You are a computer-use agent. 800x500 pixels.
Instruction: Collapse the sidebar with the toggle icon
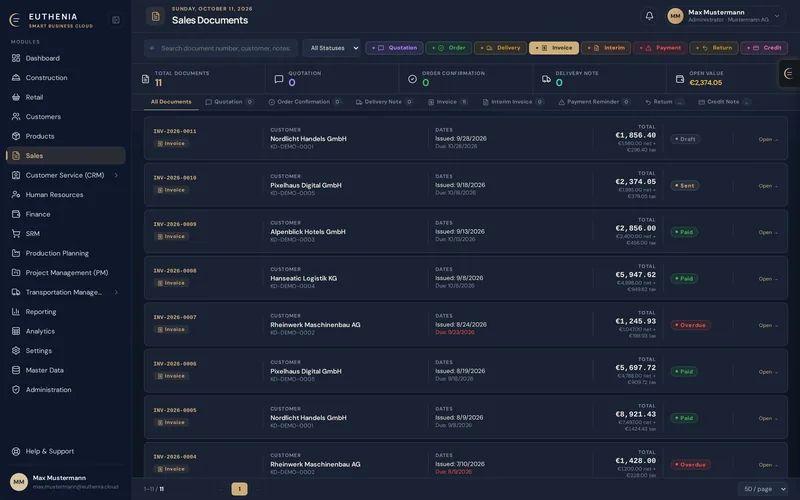pyautogui.click(x=116, y=20)
